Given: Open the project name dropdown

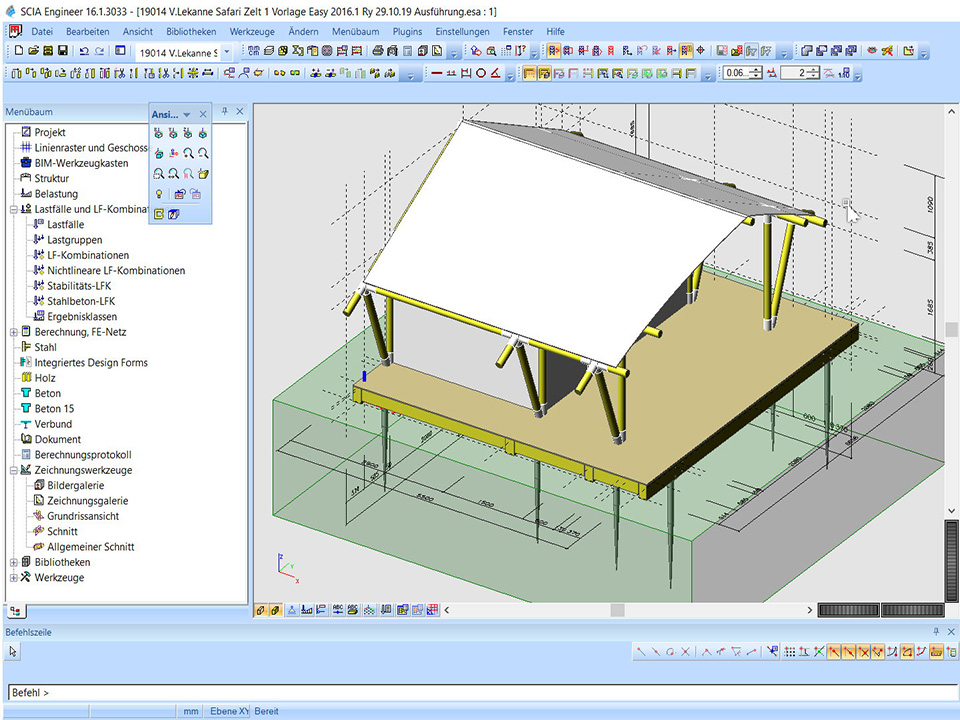Looking at the screenshot, I should tap(226, 52).
